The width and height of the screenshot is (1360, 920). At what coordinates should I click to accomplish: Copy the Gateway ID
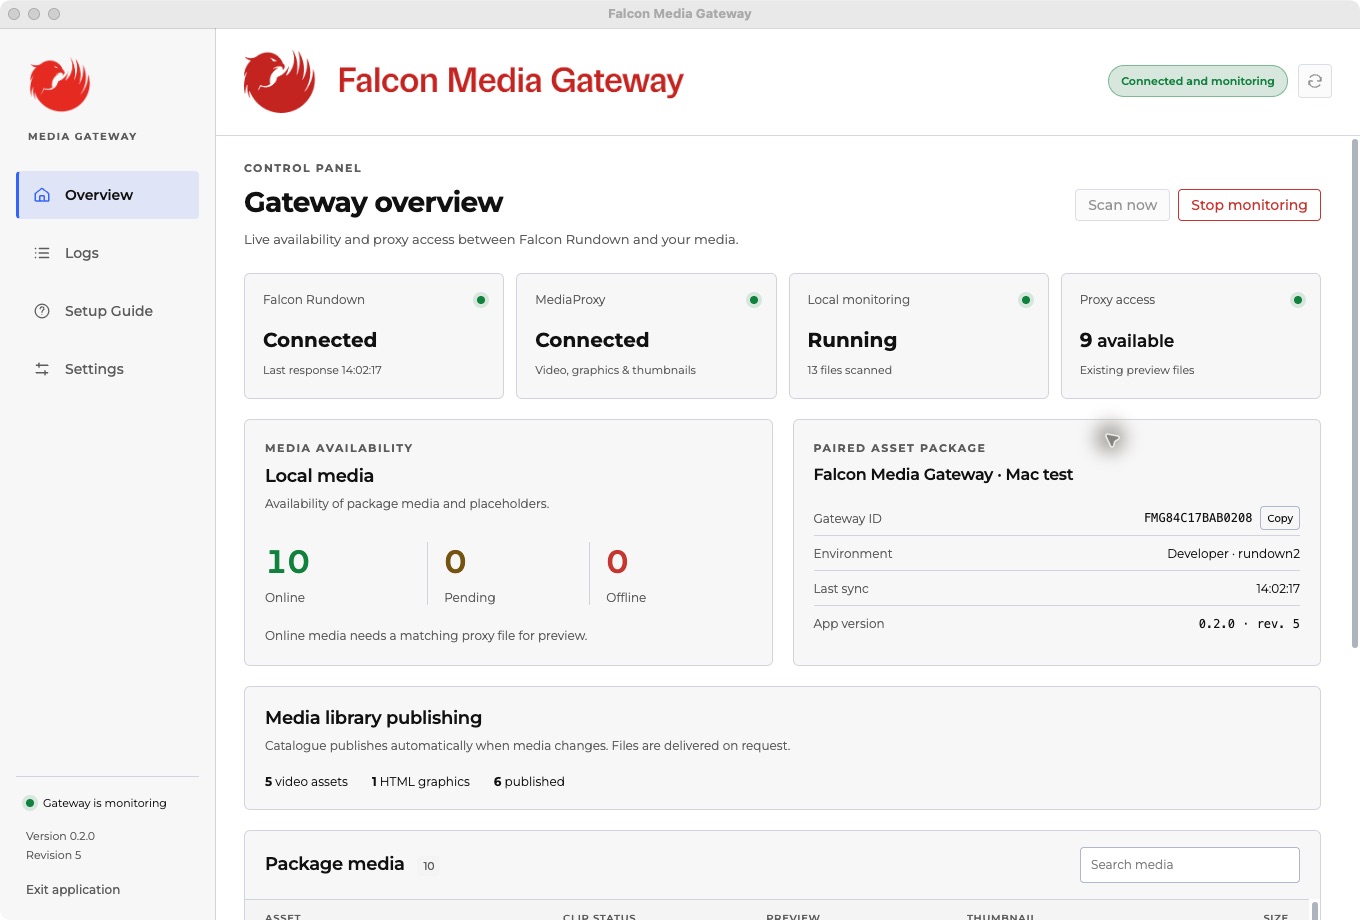(x=1280, y=518)
